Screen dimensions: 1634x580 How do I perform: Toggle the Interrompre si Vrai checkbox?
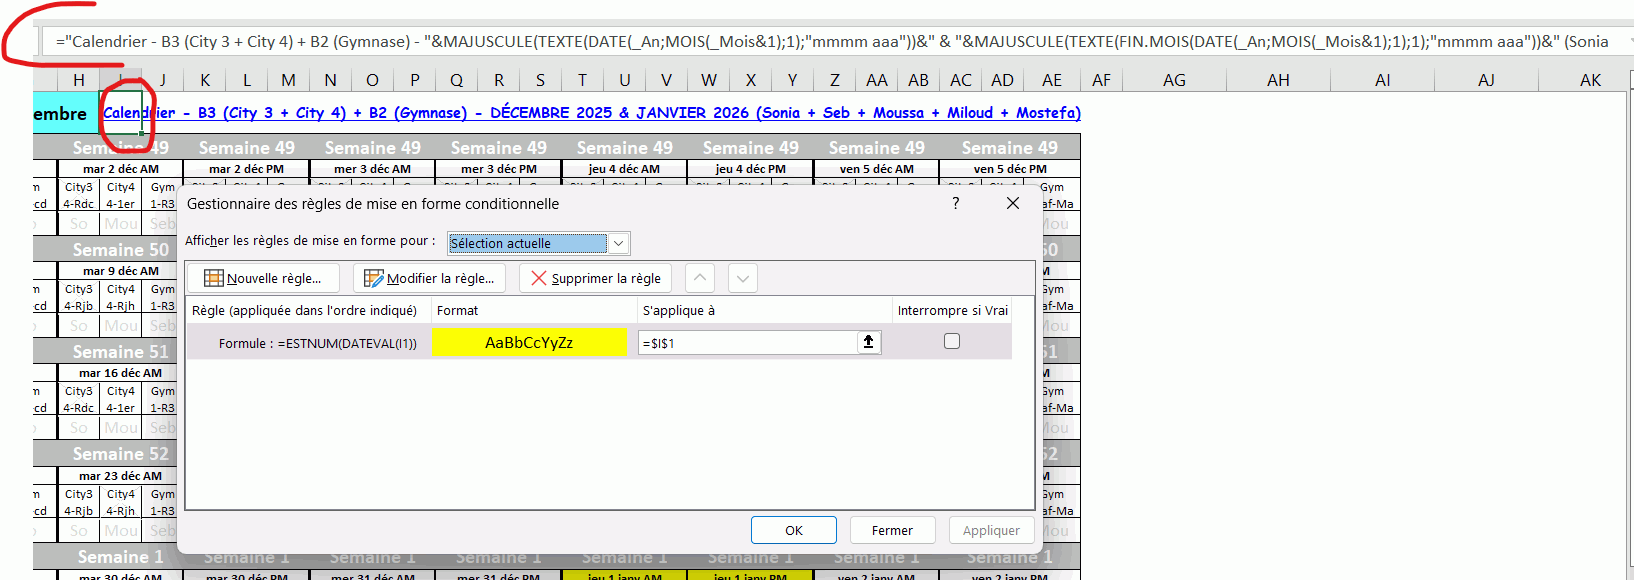(x=952, y=342)
